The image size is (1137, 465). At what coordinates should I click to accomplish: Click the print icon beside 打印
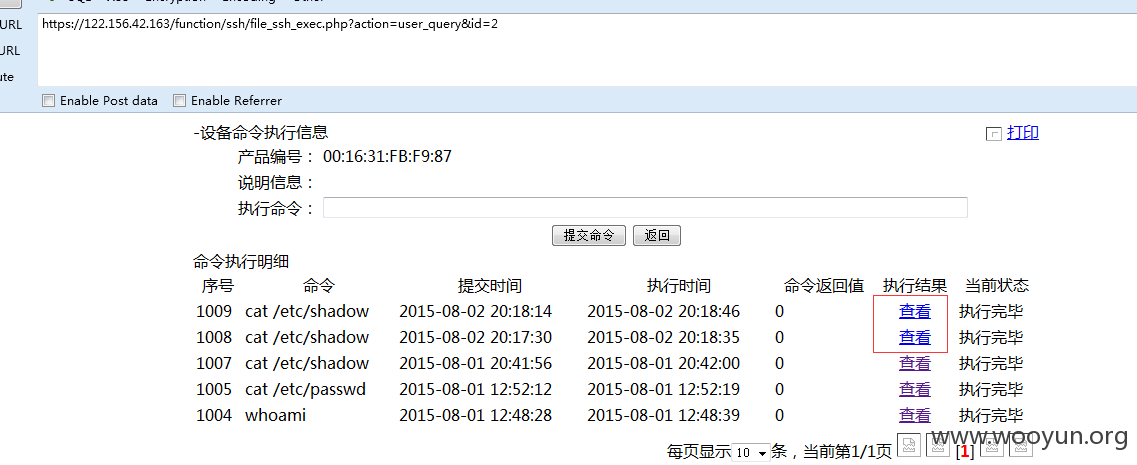(x=993, y=134)
